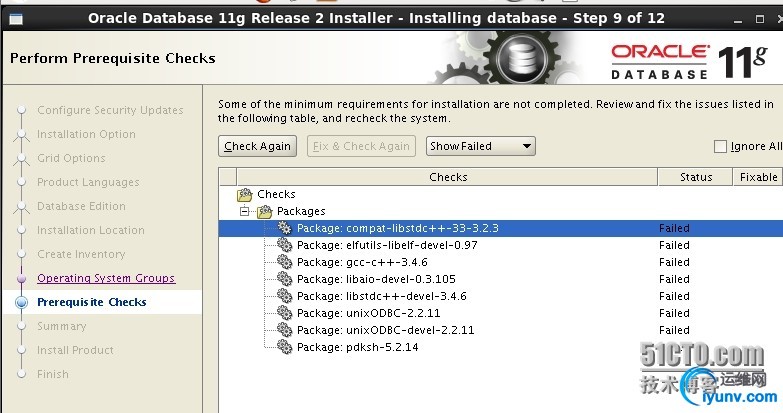Click the Checks root folder icon

point(245,194)
